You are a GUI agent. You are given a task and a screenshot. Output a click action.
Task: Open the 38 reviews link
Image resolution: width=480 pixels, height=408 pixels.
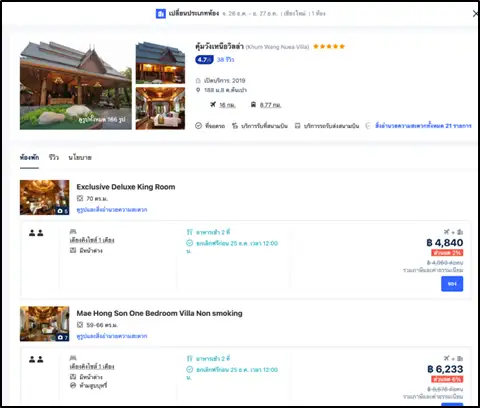226,60
